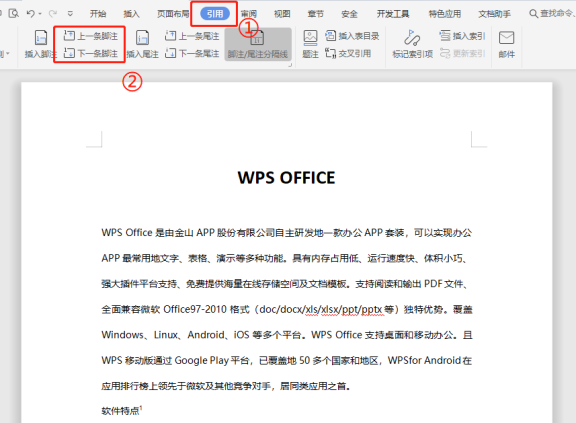Switch to the 审阅 (Review) tab
Screen dimensions: 576x423
point(249,14)
